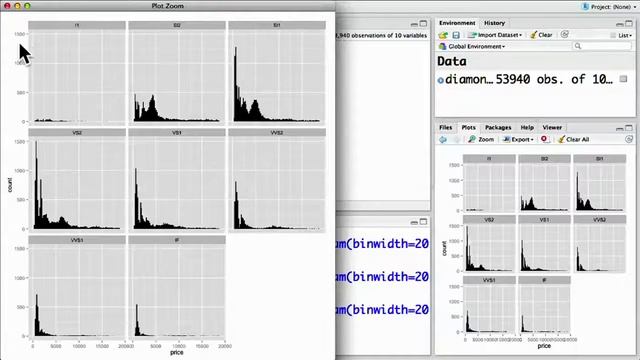Minimize the source data viewer pane
Viewport: 640px width, 360px height.
(414, 24)
